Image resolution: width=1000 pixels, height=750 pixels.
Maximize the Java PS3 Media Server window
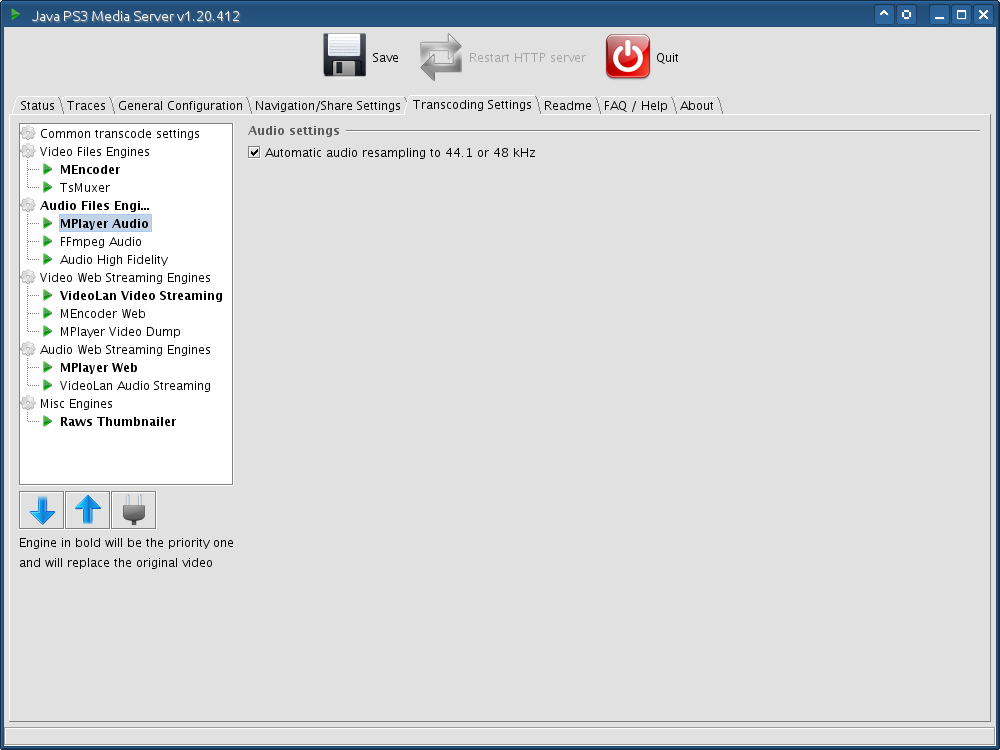click(x=962, y=14)
